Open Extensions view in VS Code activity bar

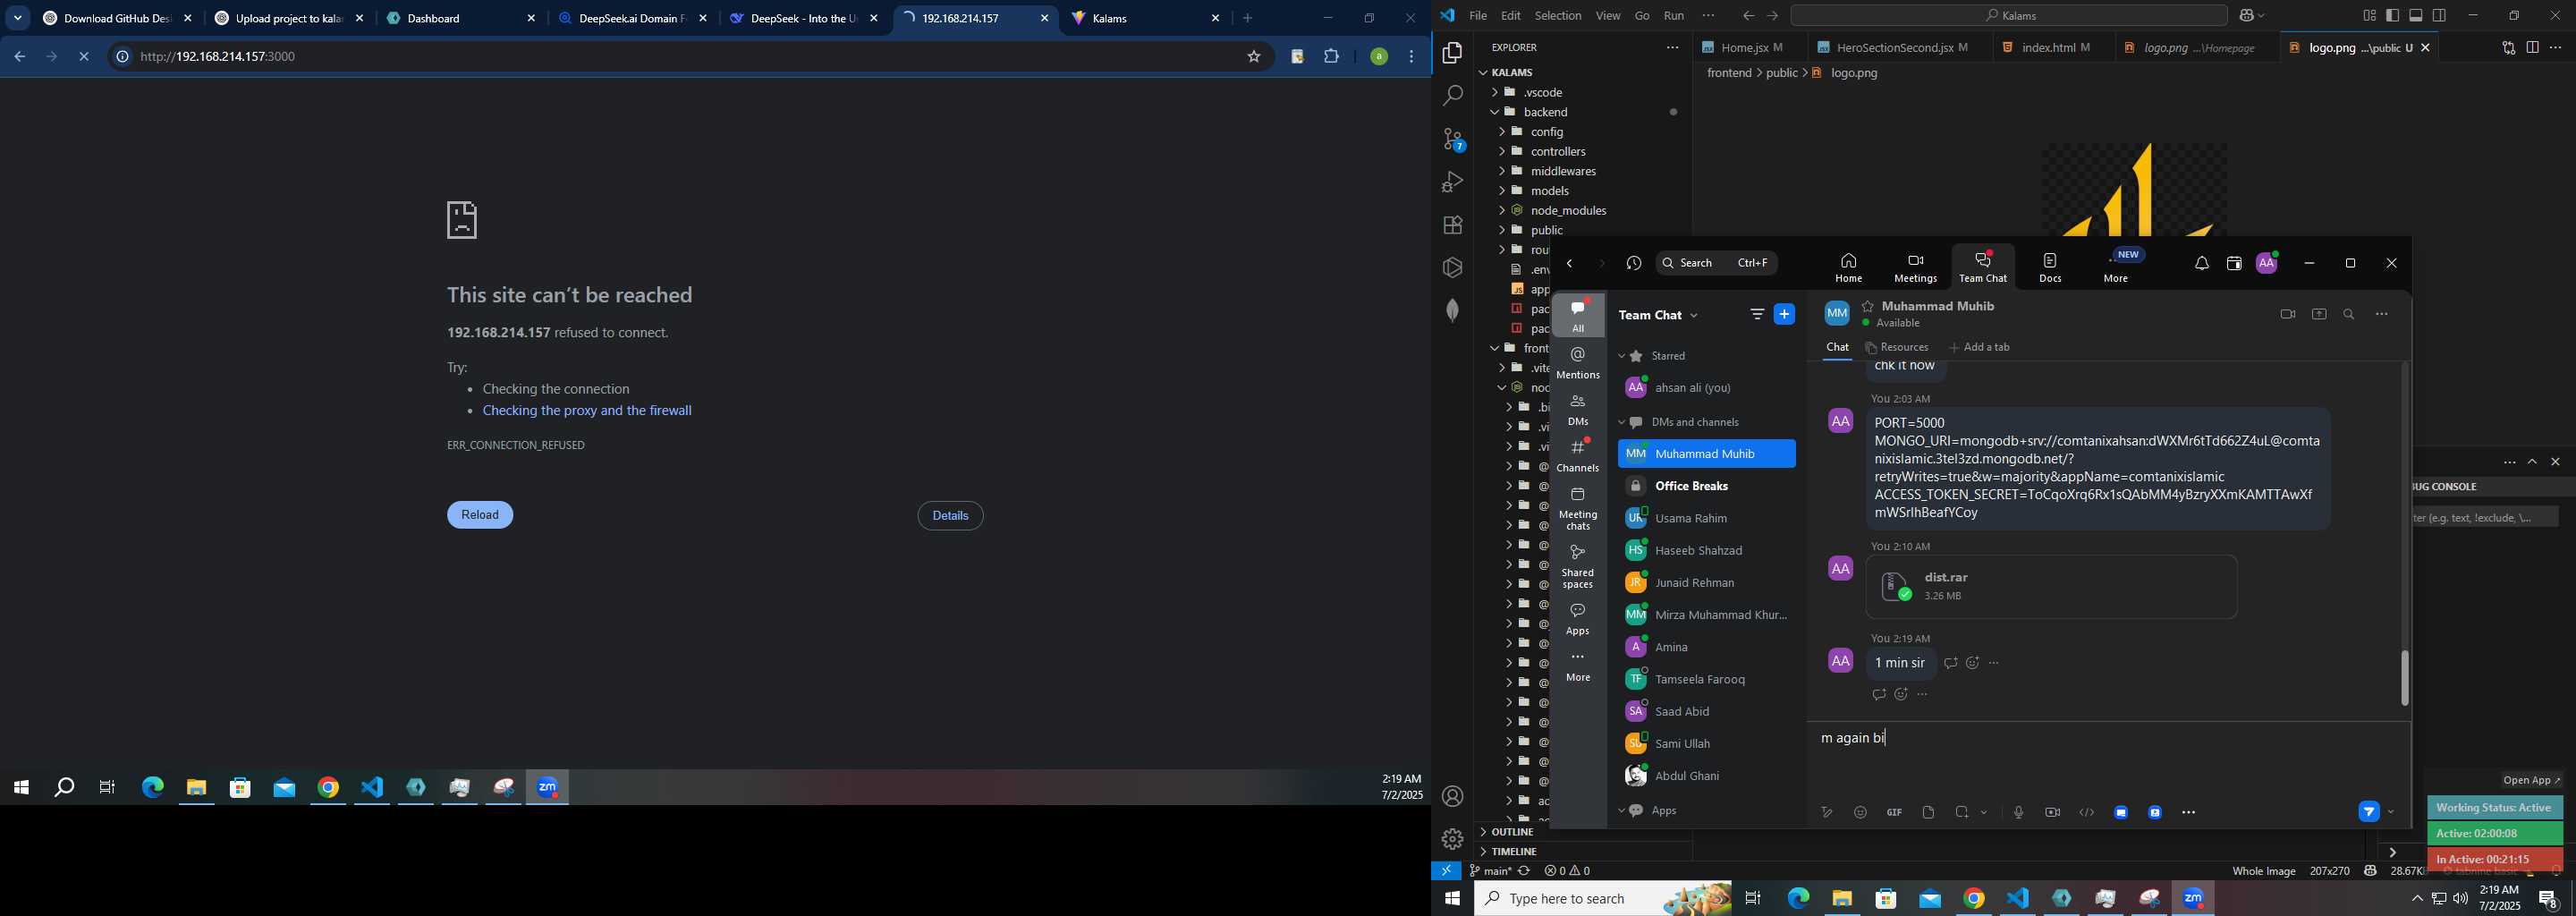pyautogui.click(x=1453, y=225)
